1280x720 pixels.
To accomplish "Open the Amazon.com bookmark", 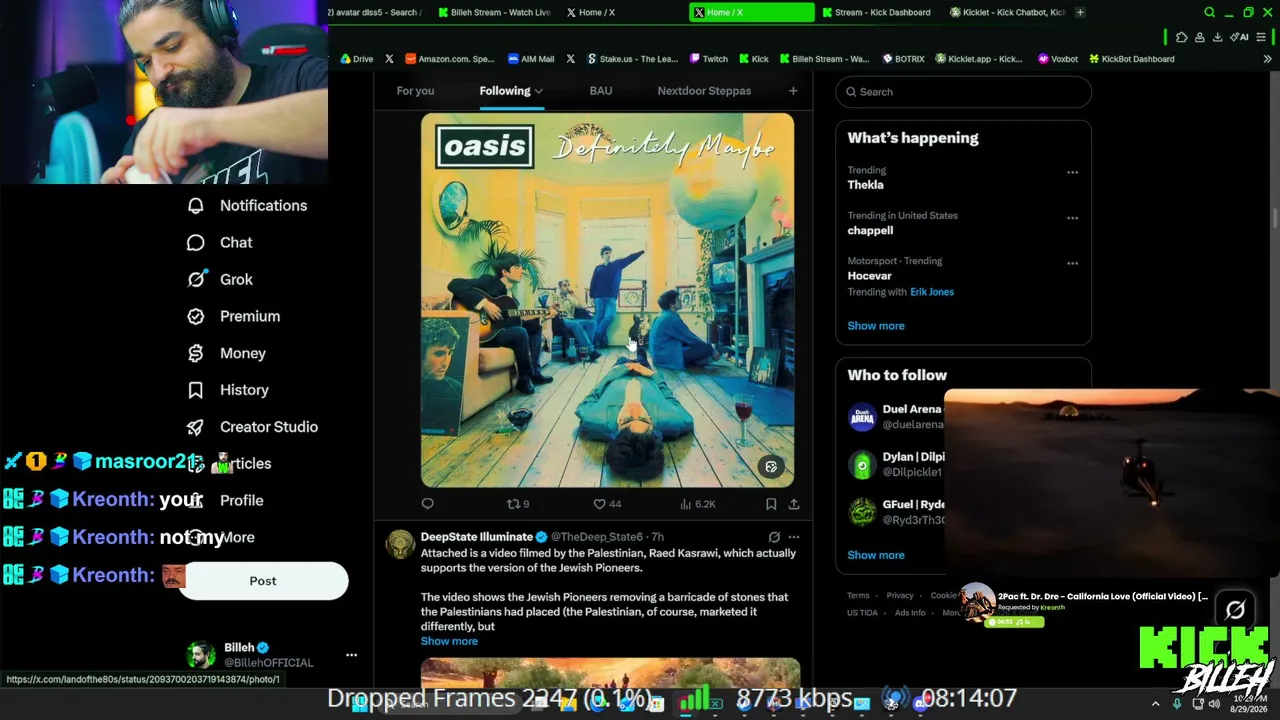I will click(x=449, y=59).
